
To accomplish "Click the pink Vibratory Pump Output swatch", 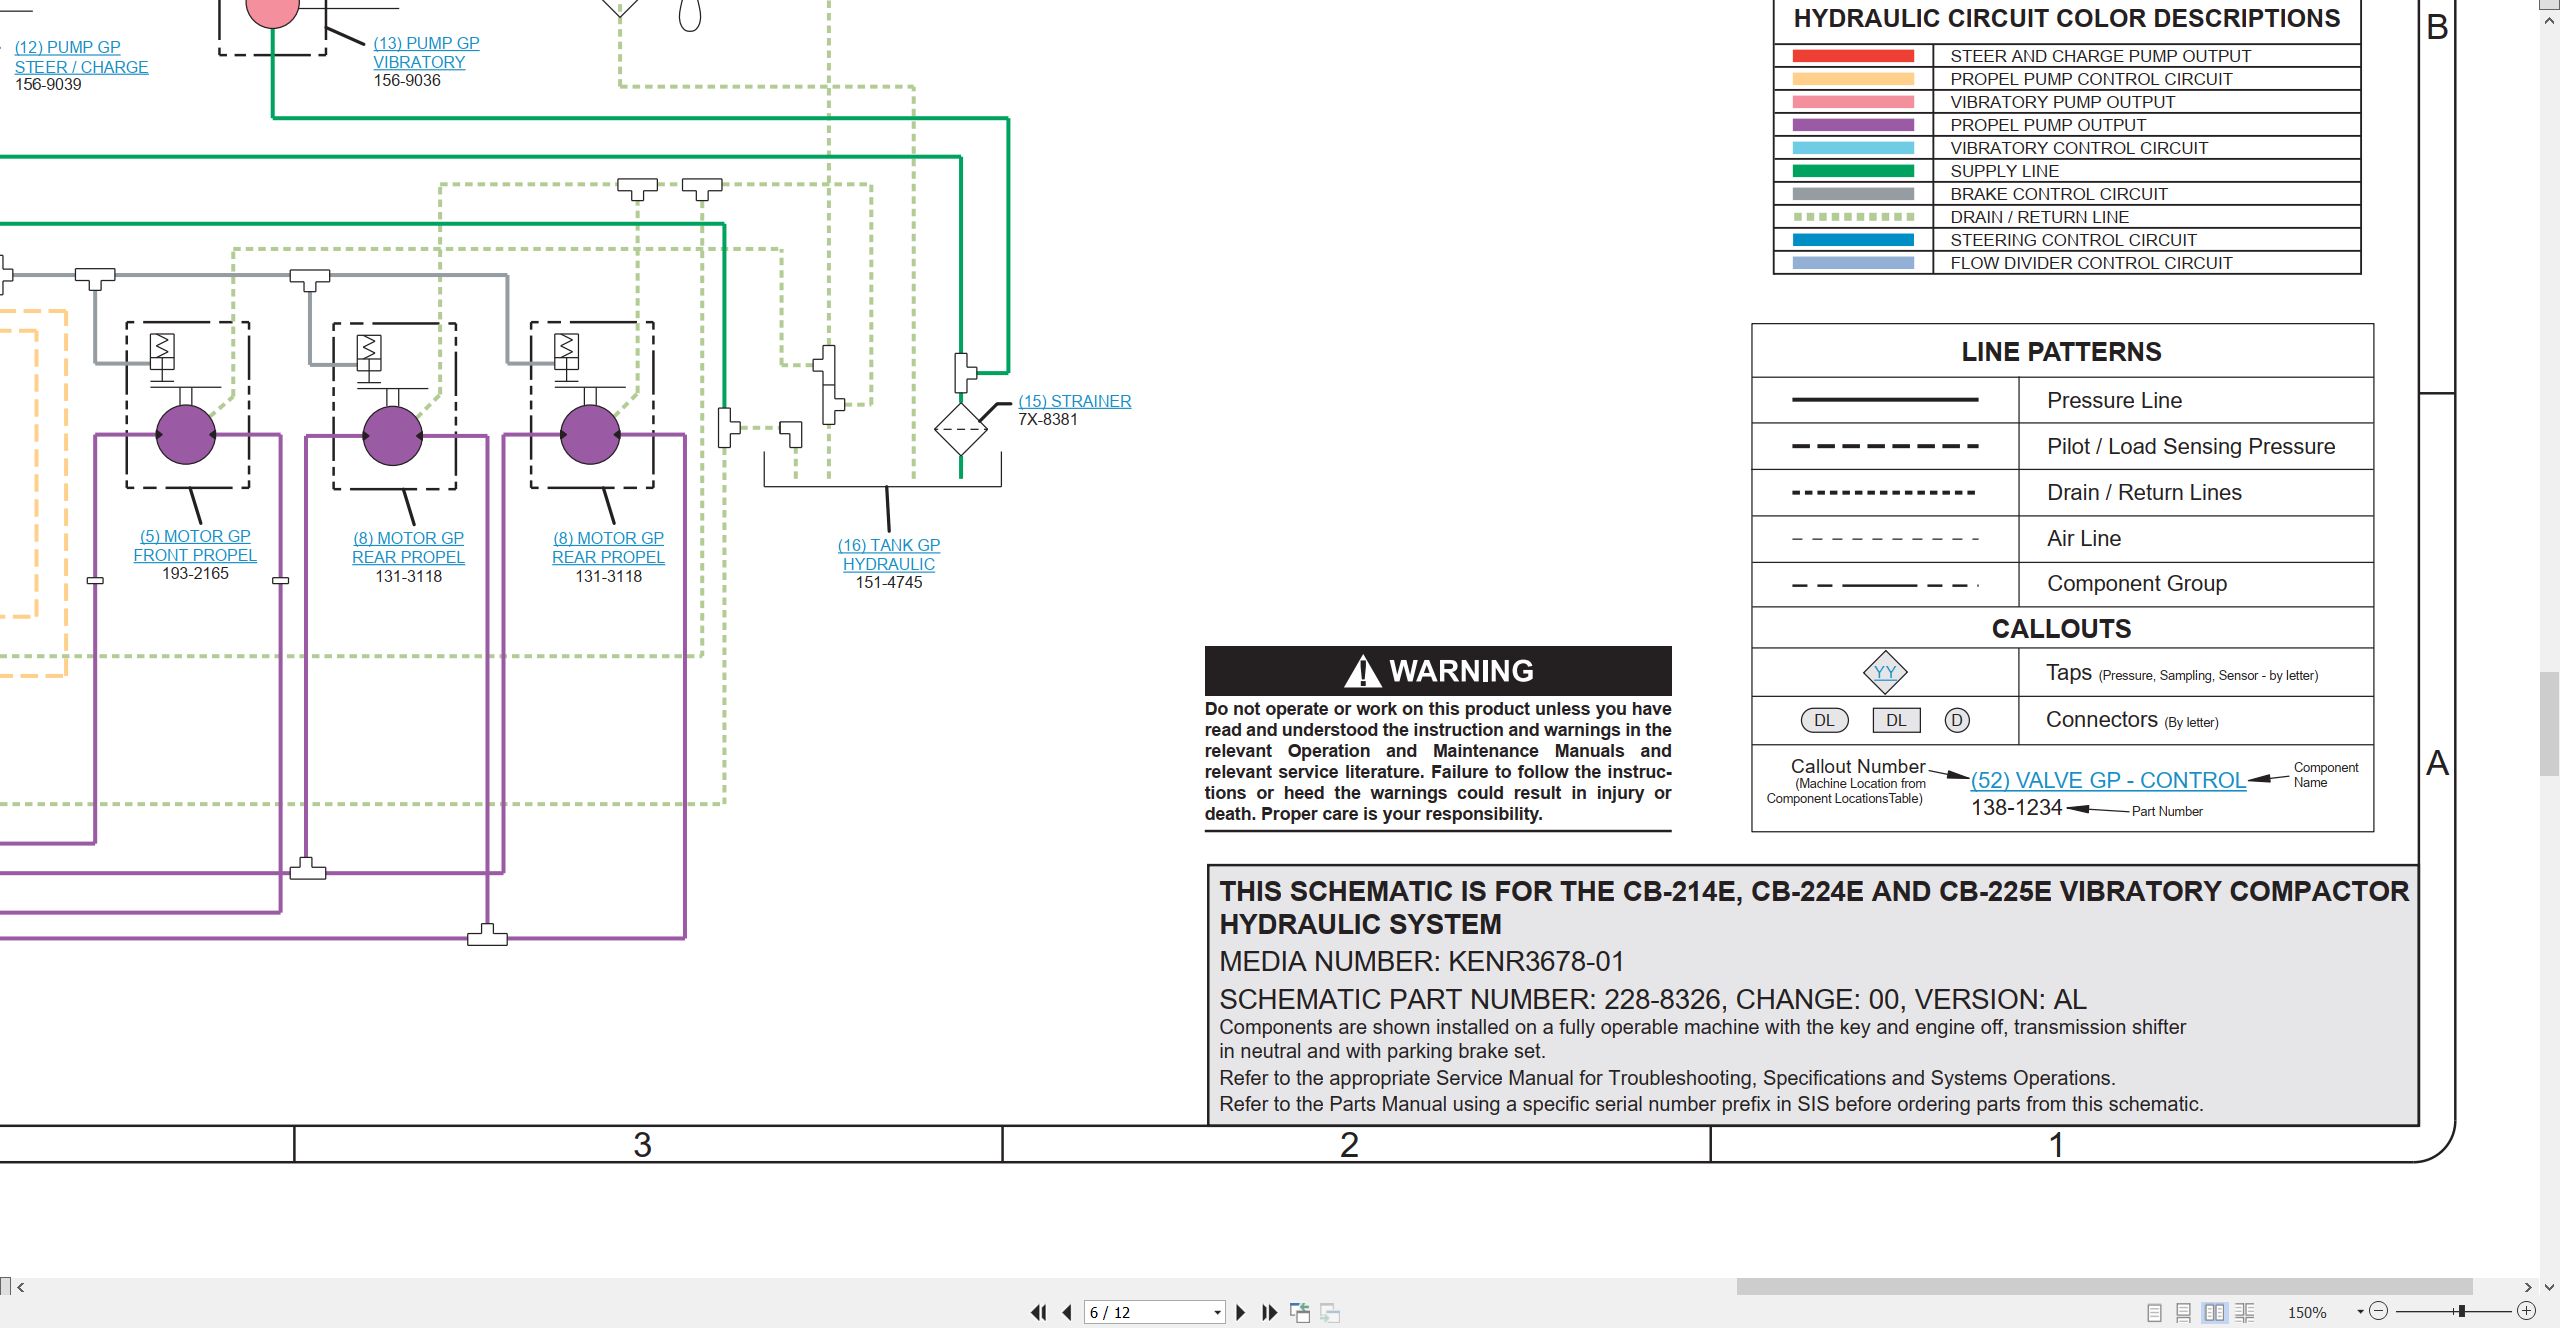I will point(1853,102).
